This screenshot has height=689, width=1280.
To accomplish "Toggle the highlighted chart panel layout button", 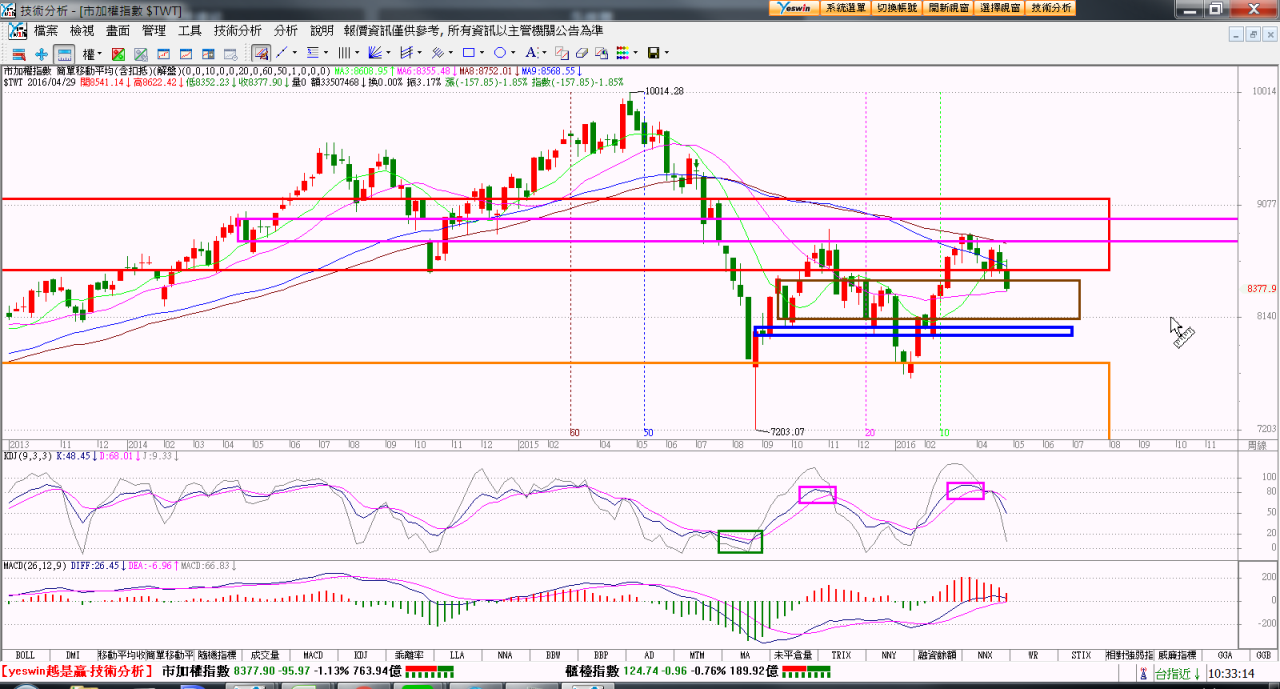I will click(63, 53).
